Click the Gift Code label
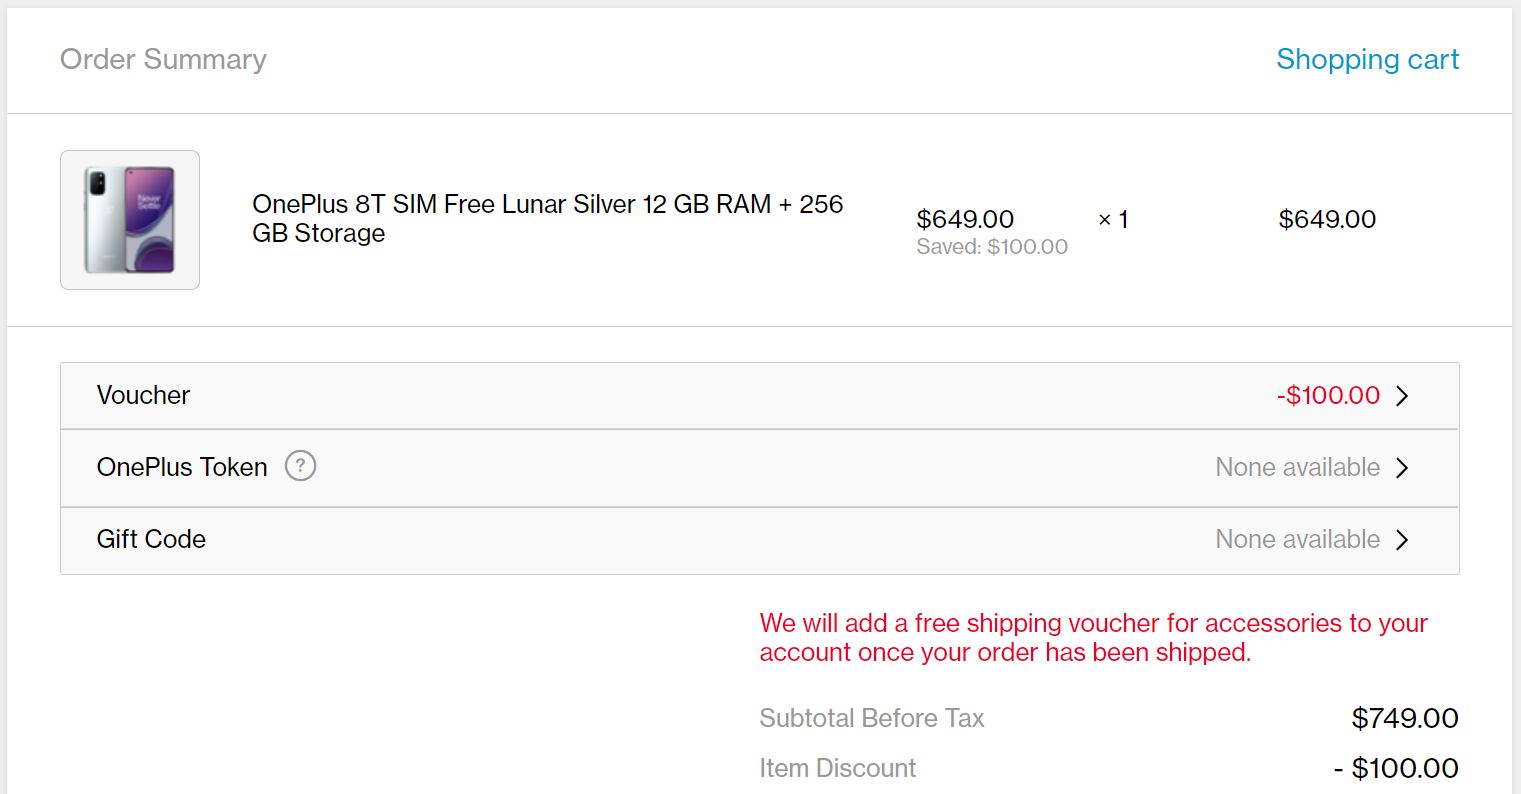The height and width of the screenshot is (794, 1521). coord(151,539)
